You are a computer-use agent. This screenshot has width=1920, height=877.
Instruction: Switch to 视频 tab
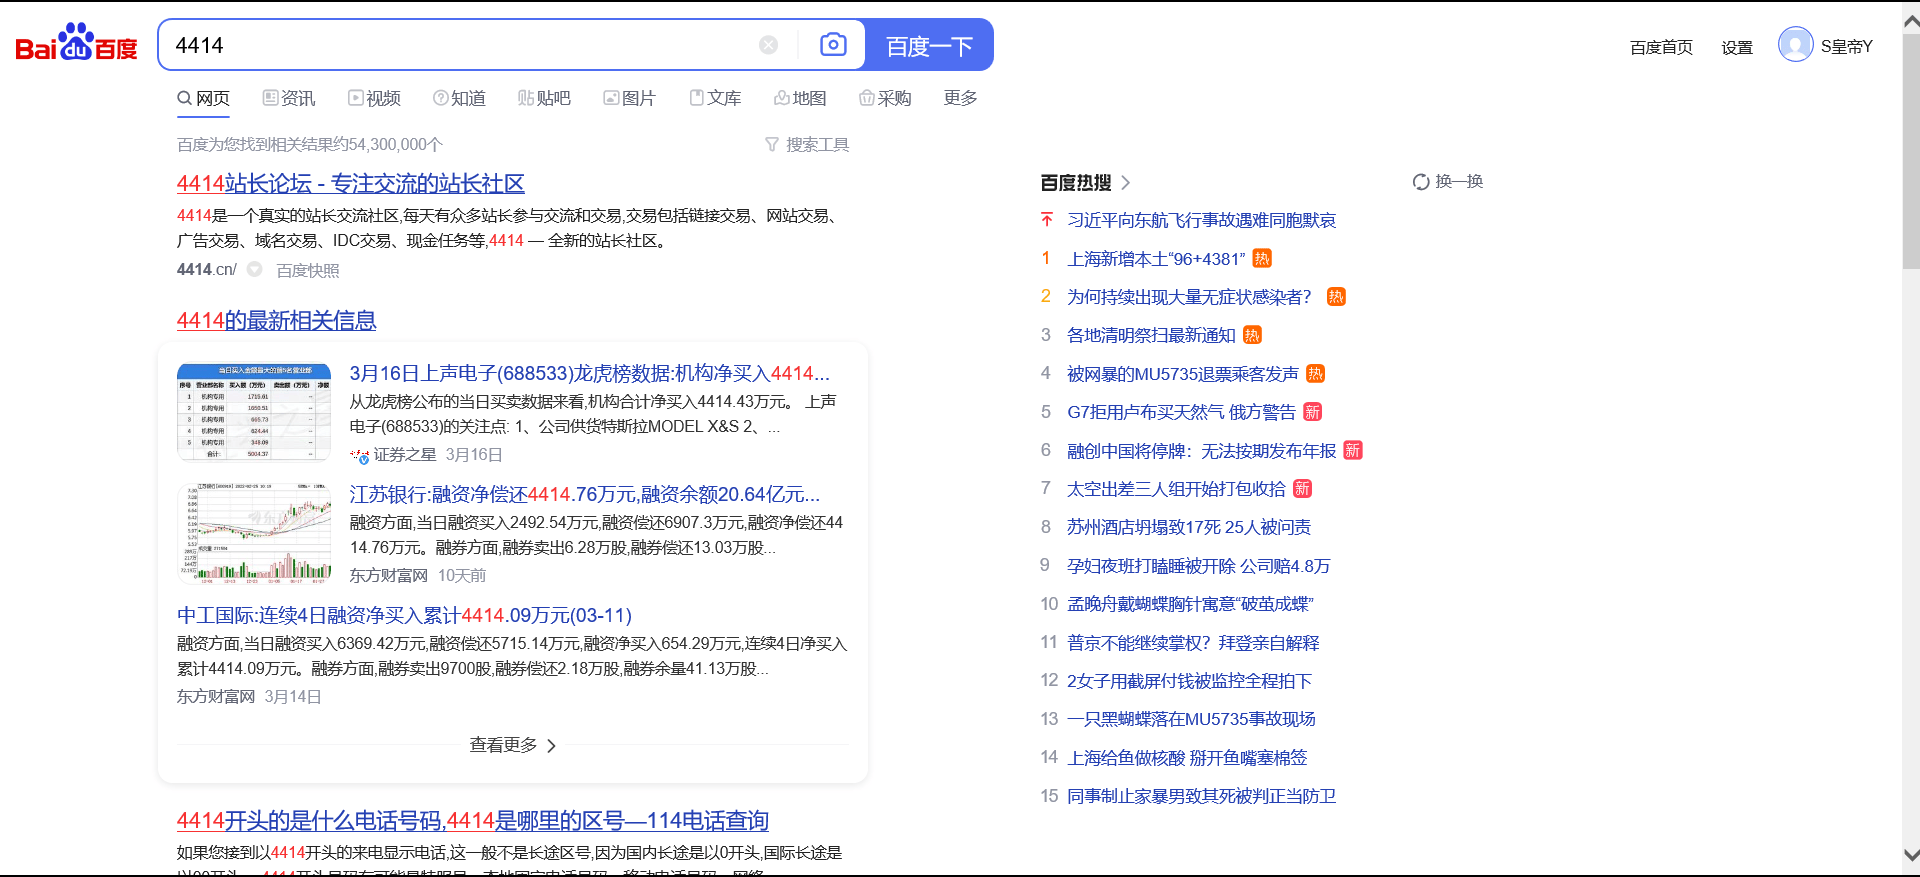[374, 98]
